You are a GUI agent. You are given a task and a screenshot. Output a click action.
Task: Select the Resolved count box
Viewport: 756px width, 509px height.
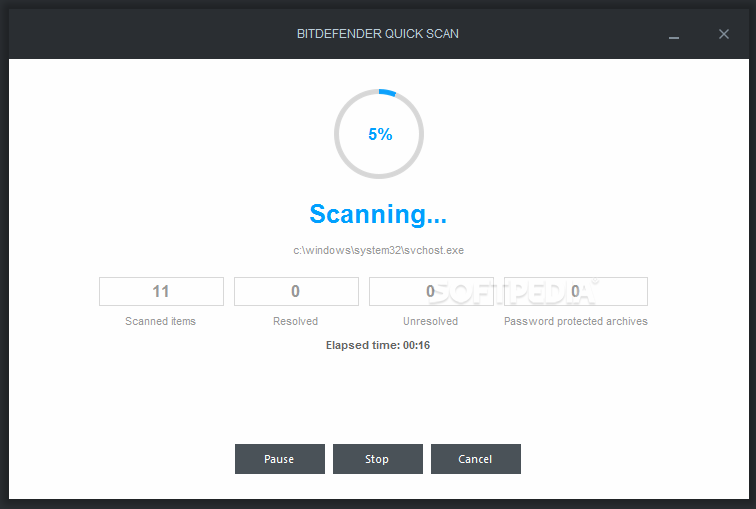pyautogui.click(x=297, y=291)
